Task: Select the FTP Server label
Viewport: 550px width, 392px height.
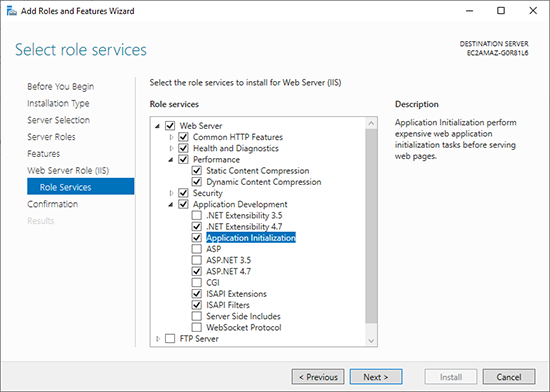Action: pyautogui.click(x=199, y=339)
